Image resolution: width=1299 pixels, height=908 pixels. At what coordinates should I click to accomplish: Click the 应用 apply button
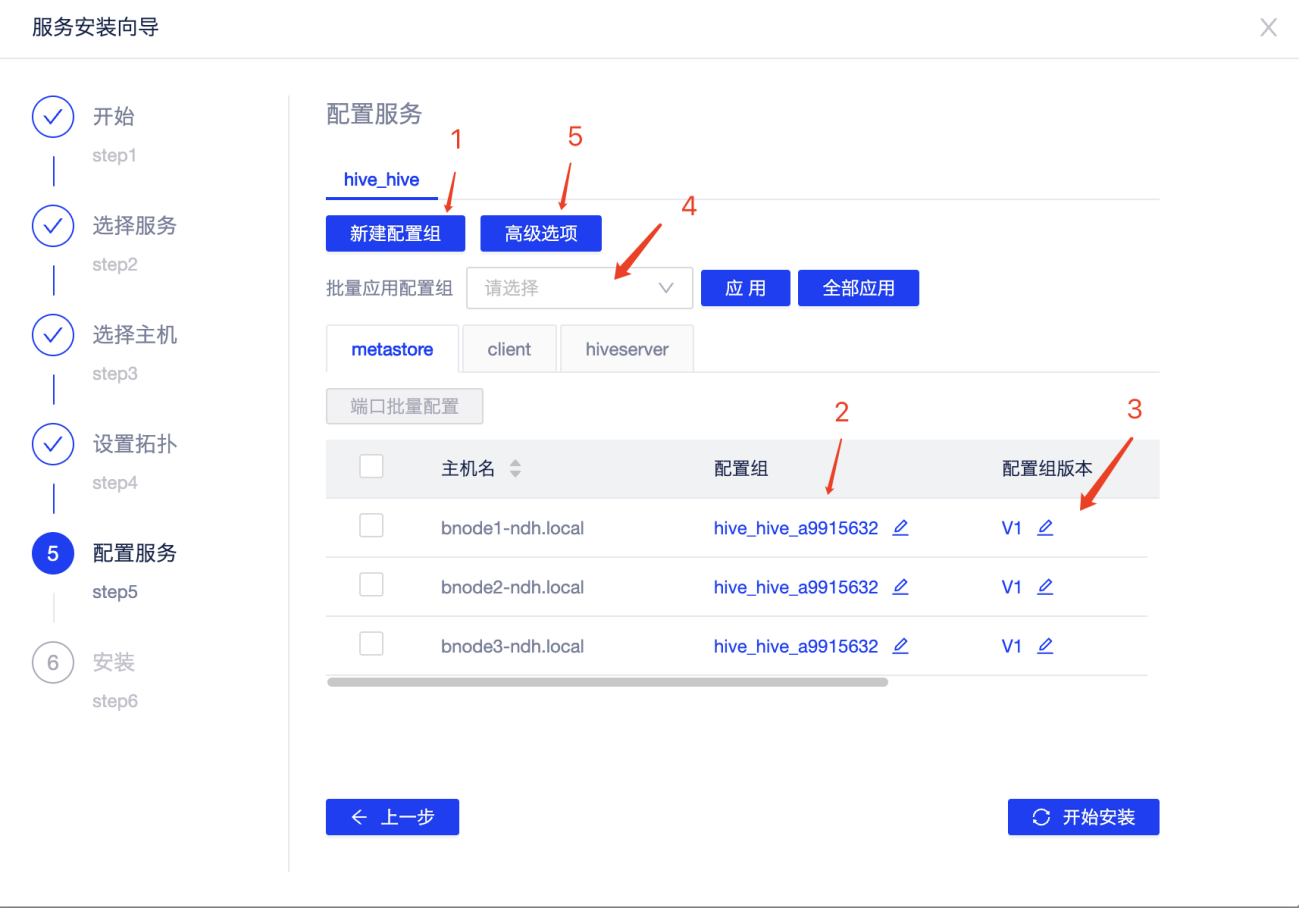[746, 288]
